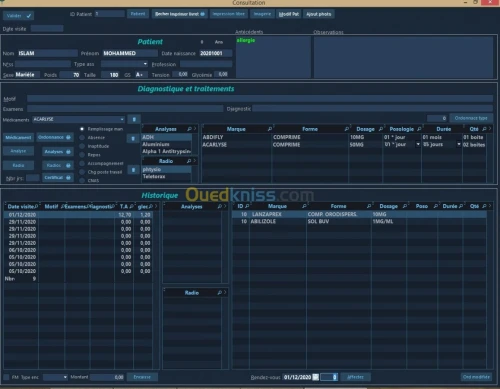Click the trash icon beside the Médicaments combo box
Screen dimensions: 500x389
134,119
